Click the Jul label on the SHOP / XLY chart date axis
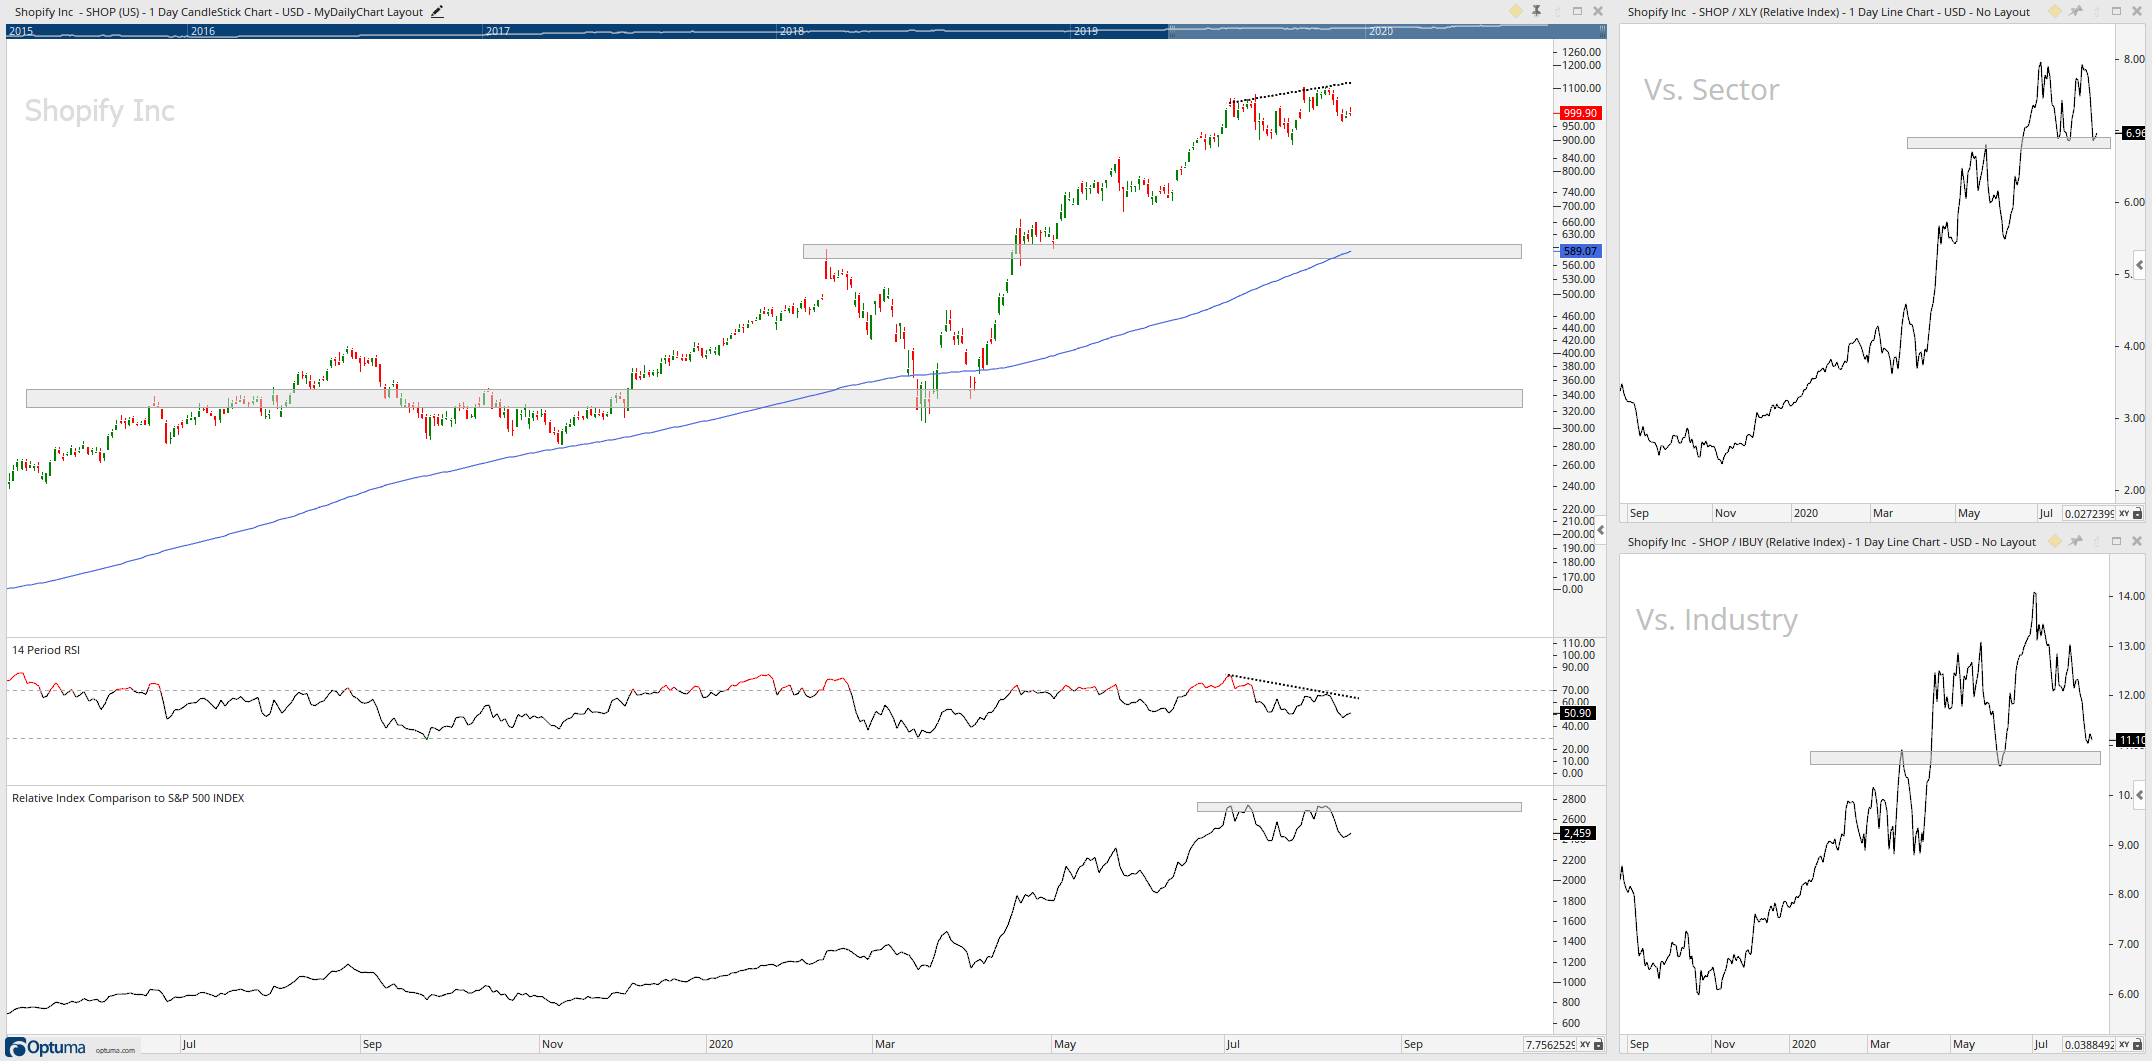 pos(2046,513)
